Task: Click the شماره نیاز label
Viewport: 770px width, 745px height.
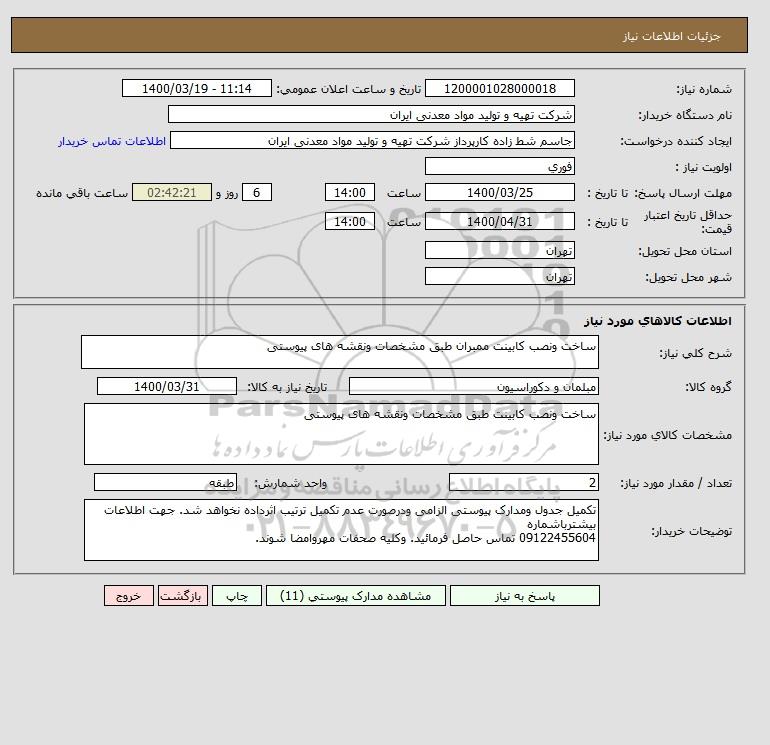Action: (704, 89)
